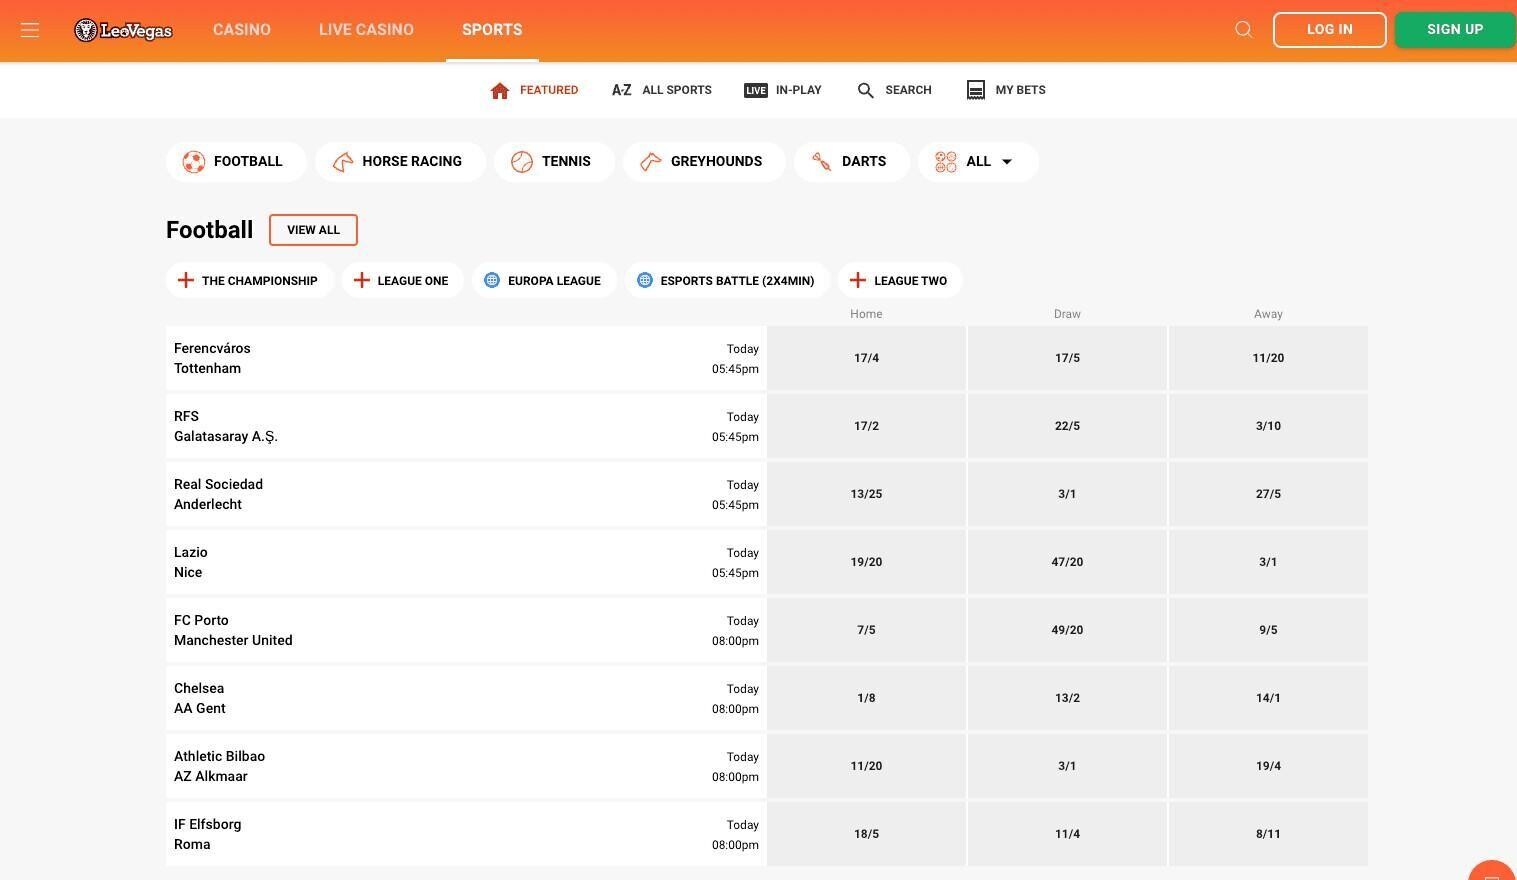Switch to the Live Casino tab
Image resolution: width=1517 pixels, height=880 pixels.
[x=366, y=30]
